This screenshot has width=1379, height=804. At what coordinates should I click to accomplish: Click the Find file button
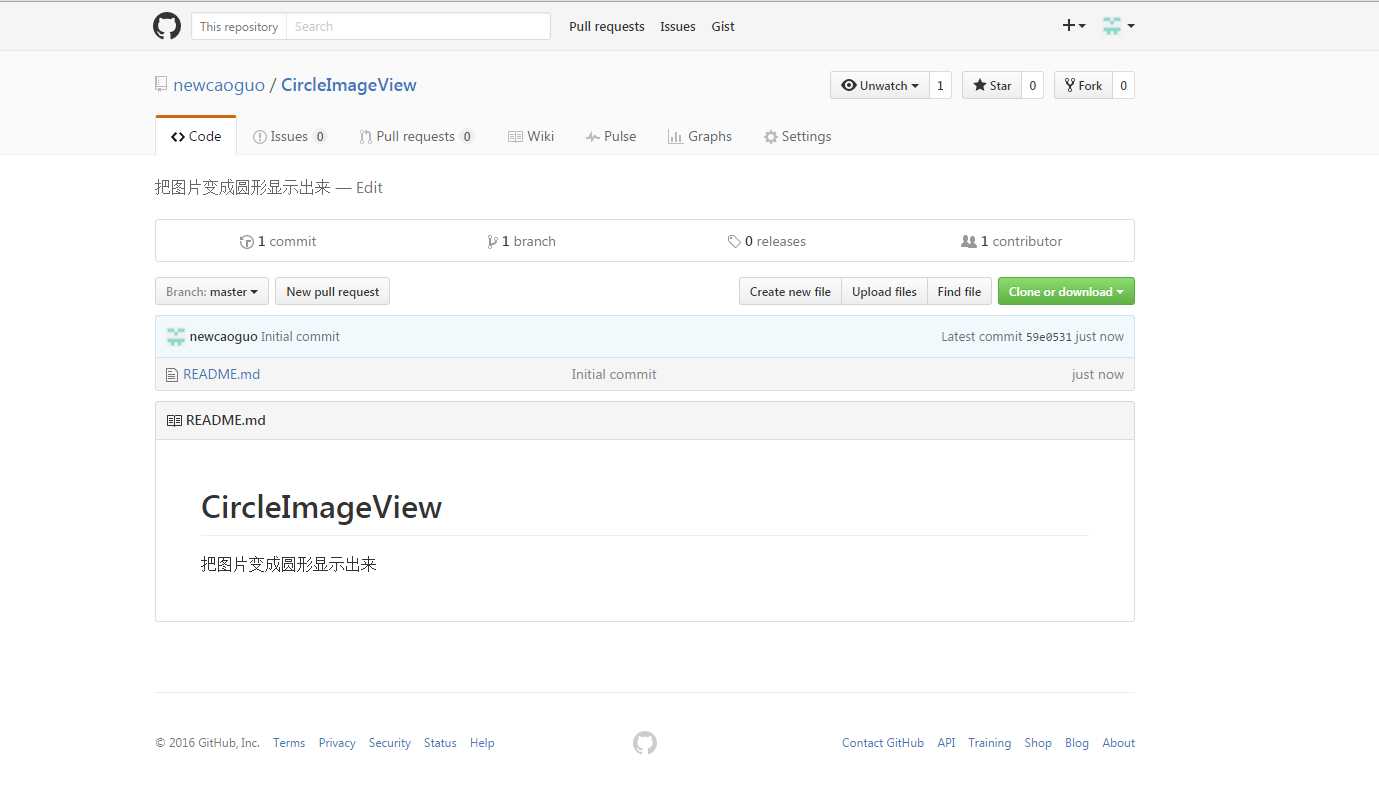(x=959, y=292)
